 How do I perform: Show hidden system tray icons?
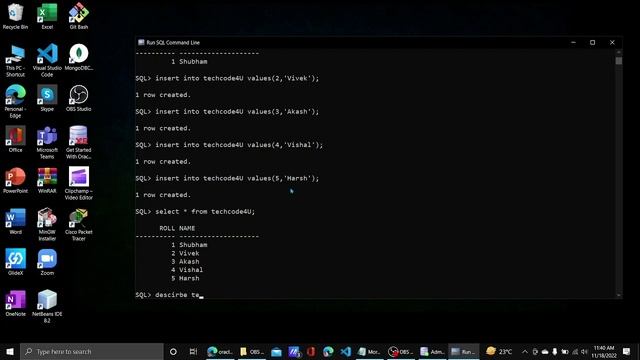[525, 351]
